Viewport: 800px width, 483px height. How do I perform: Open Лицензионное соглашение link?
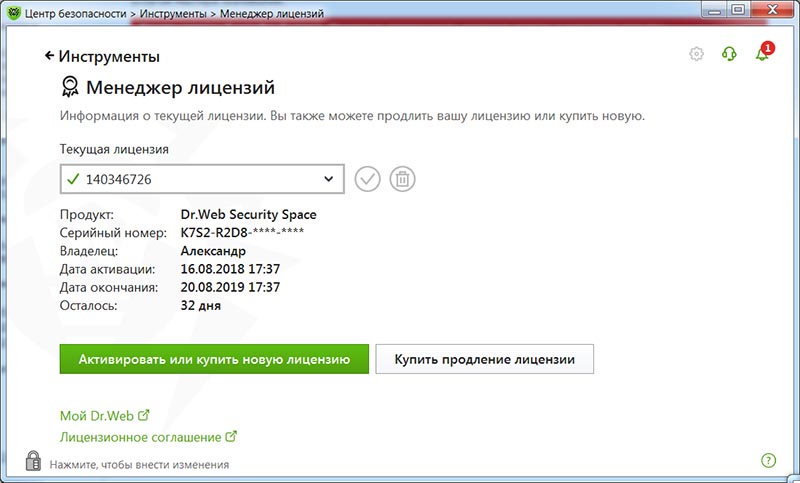click(148, 437)
